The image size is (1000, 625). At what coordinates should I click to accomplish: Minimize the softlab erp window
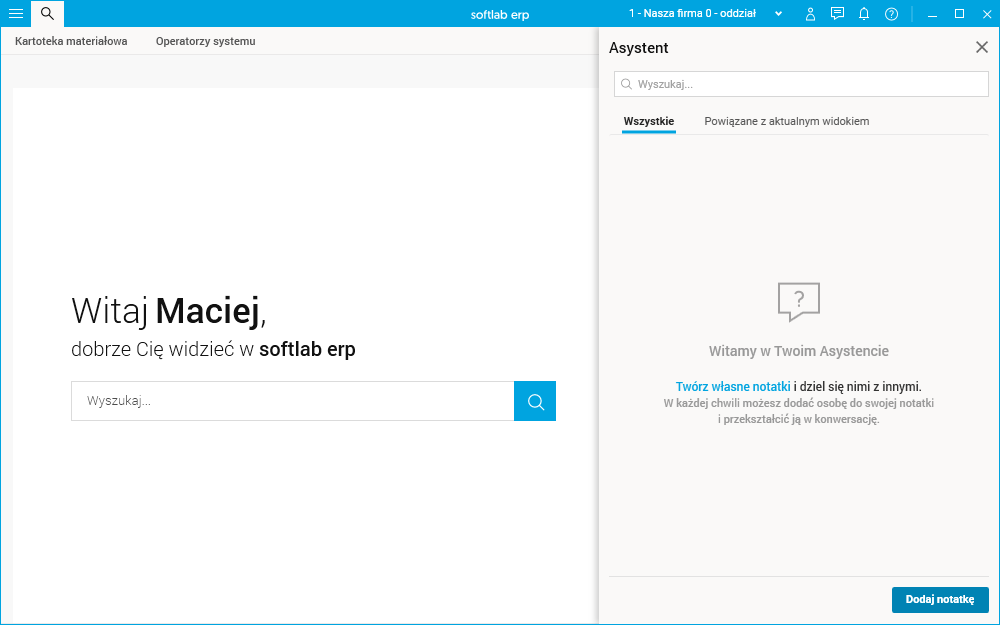[932, 14]
